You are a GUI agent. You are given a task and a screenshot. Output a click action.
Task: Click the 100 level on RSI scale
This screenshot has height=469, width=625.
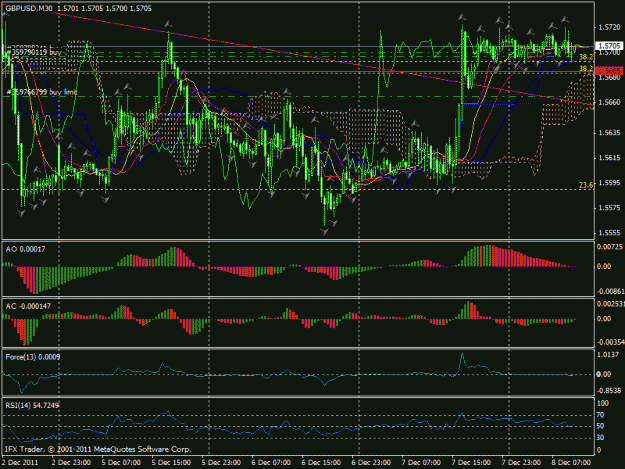tap(603, 403)
